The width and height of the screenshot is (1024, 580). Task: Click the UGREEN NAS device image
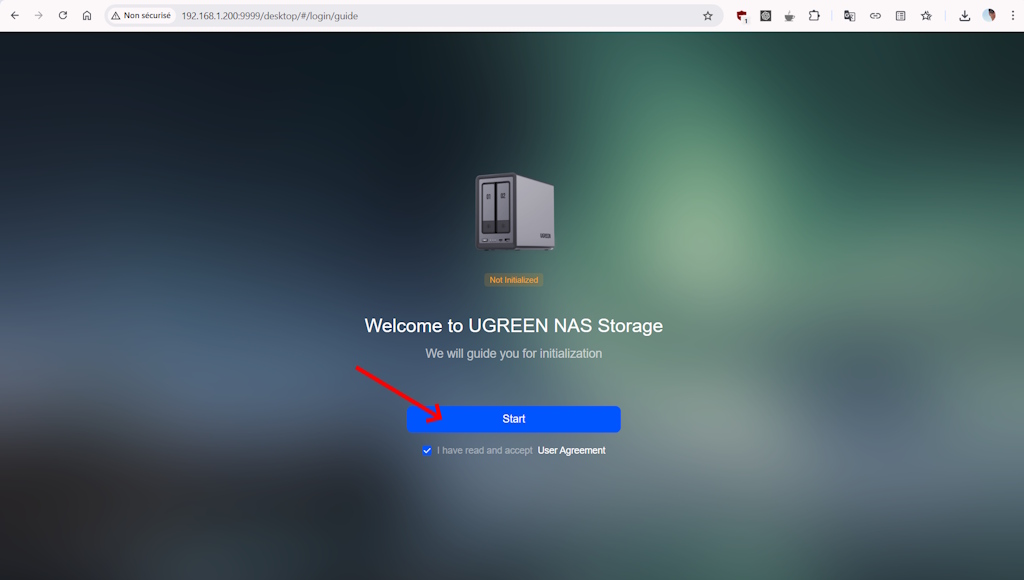[x=515, y=212]
